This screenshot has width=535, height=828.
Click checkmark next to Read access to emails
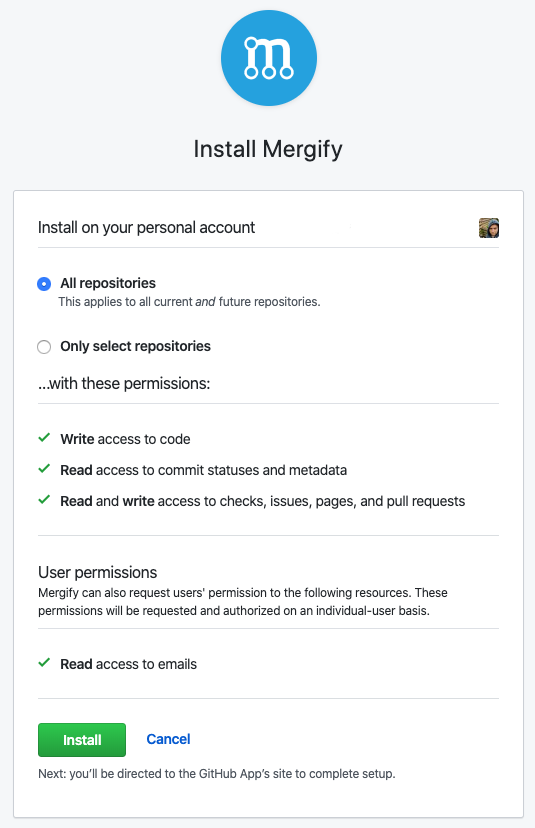point(44,663)
